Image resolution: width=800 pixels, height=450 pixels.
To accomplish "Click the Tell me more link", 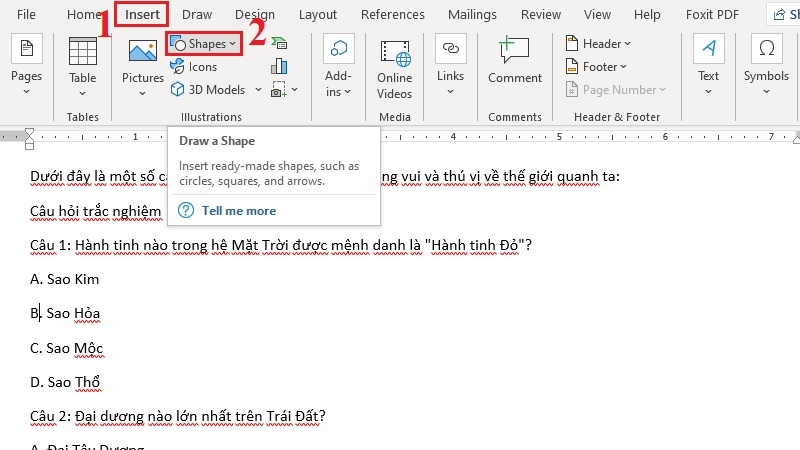I will (x=239, y=211).
